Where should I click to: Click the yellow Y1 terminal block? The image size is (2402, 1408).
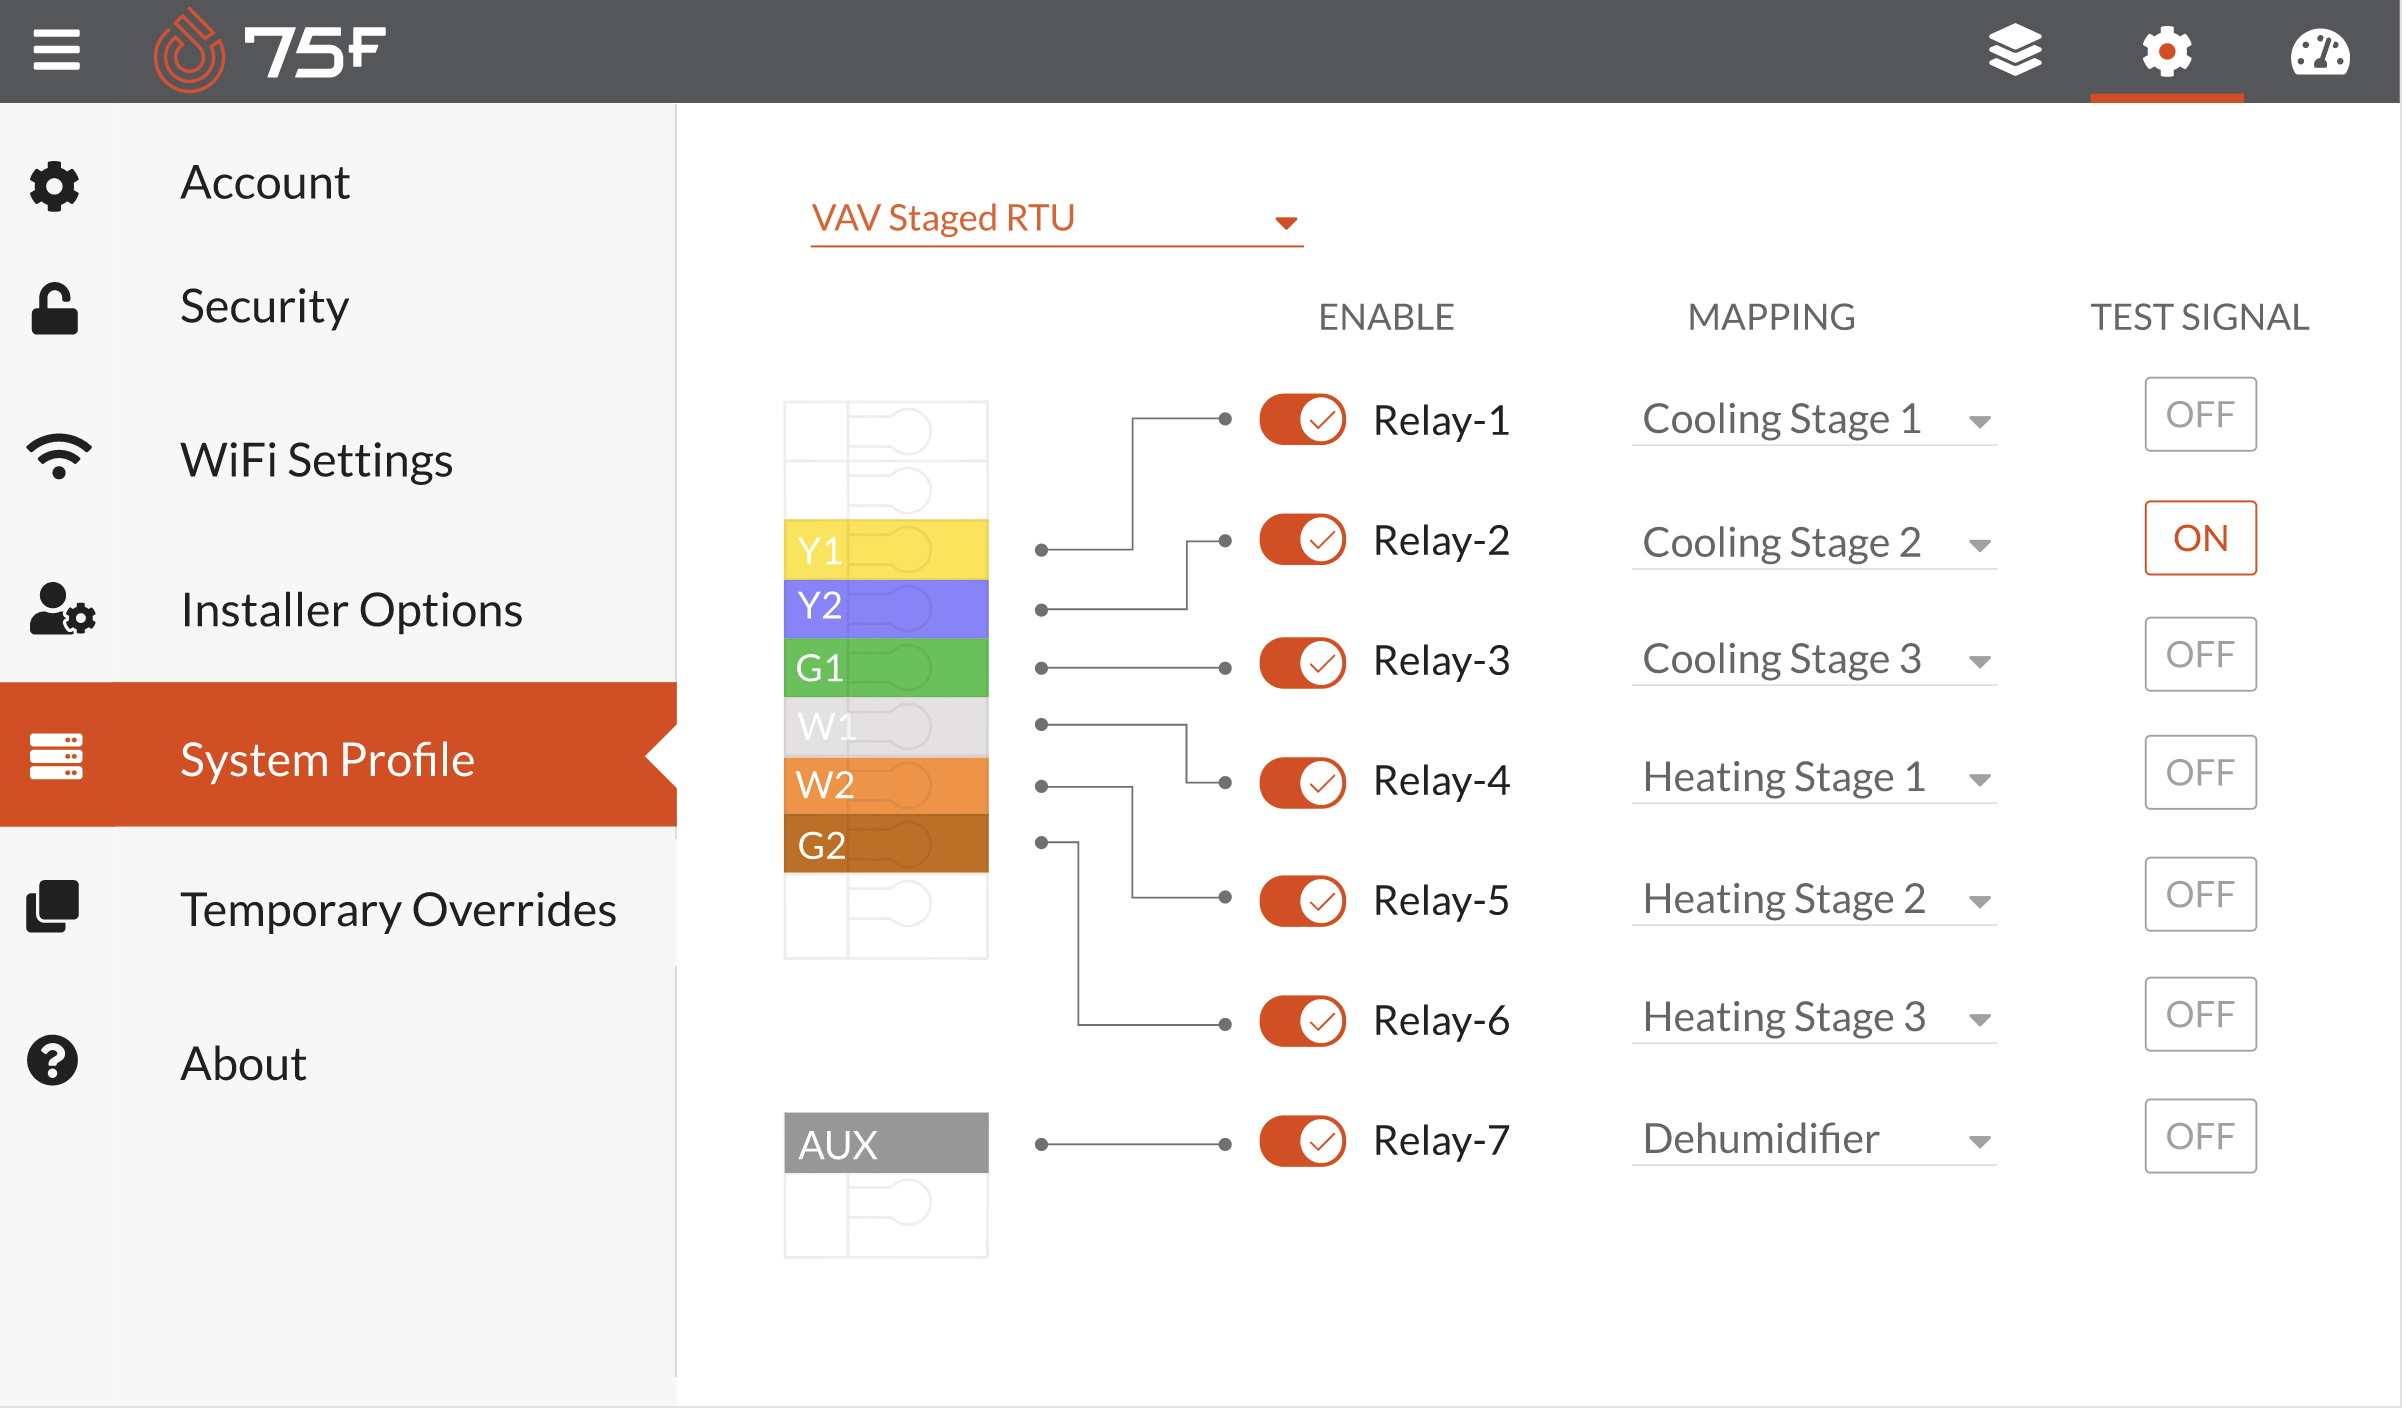pos(886,549)
